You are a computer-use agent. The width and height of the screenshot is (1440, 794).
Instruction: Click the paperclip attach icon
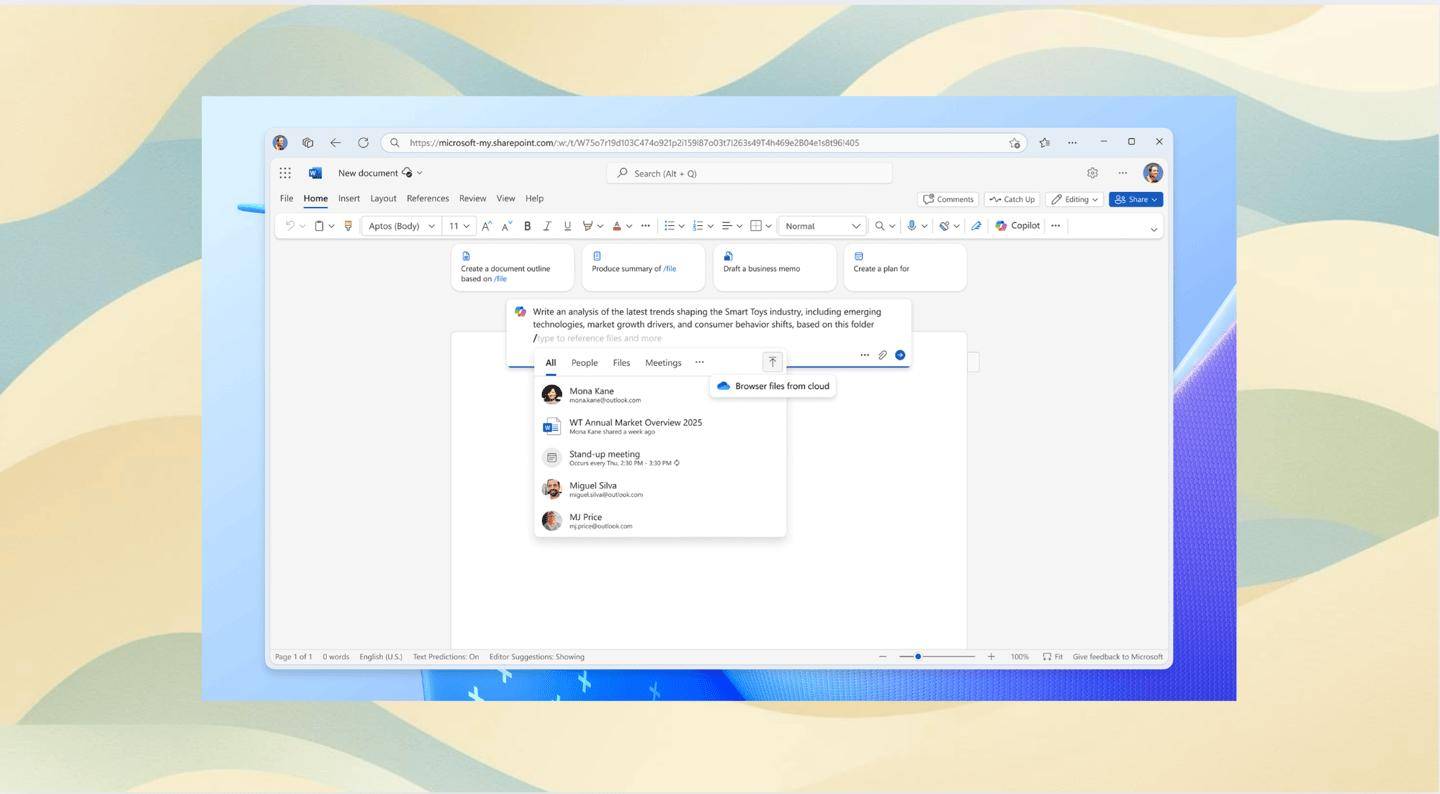coord(882,355)
